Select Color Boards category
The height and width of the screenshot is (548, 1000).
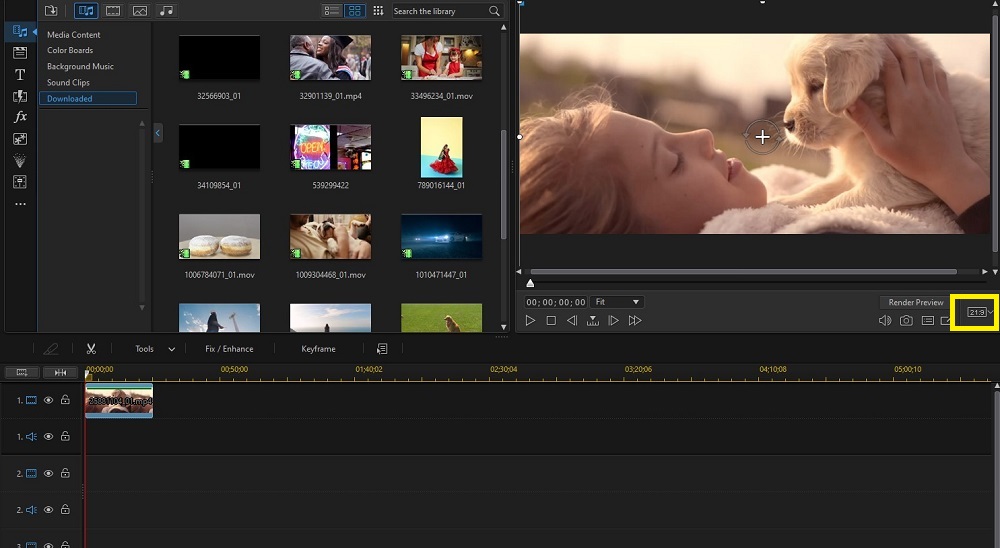pyautogui.click(x=70, y=50)
